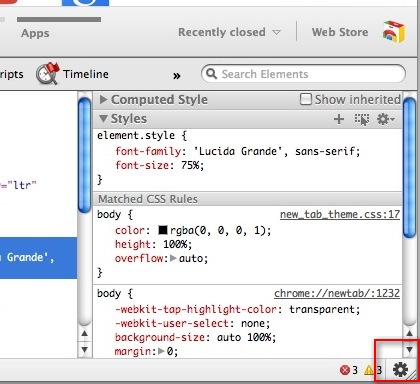The width and height of the screenshot is (420, 384).
Task: Open the chrome://newtab/:1232 source link
Action: (337, 293)
